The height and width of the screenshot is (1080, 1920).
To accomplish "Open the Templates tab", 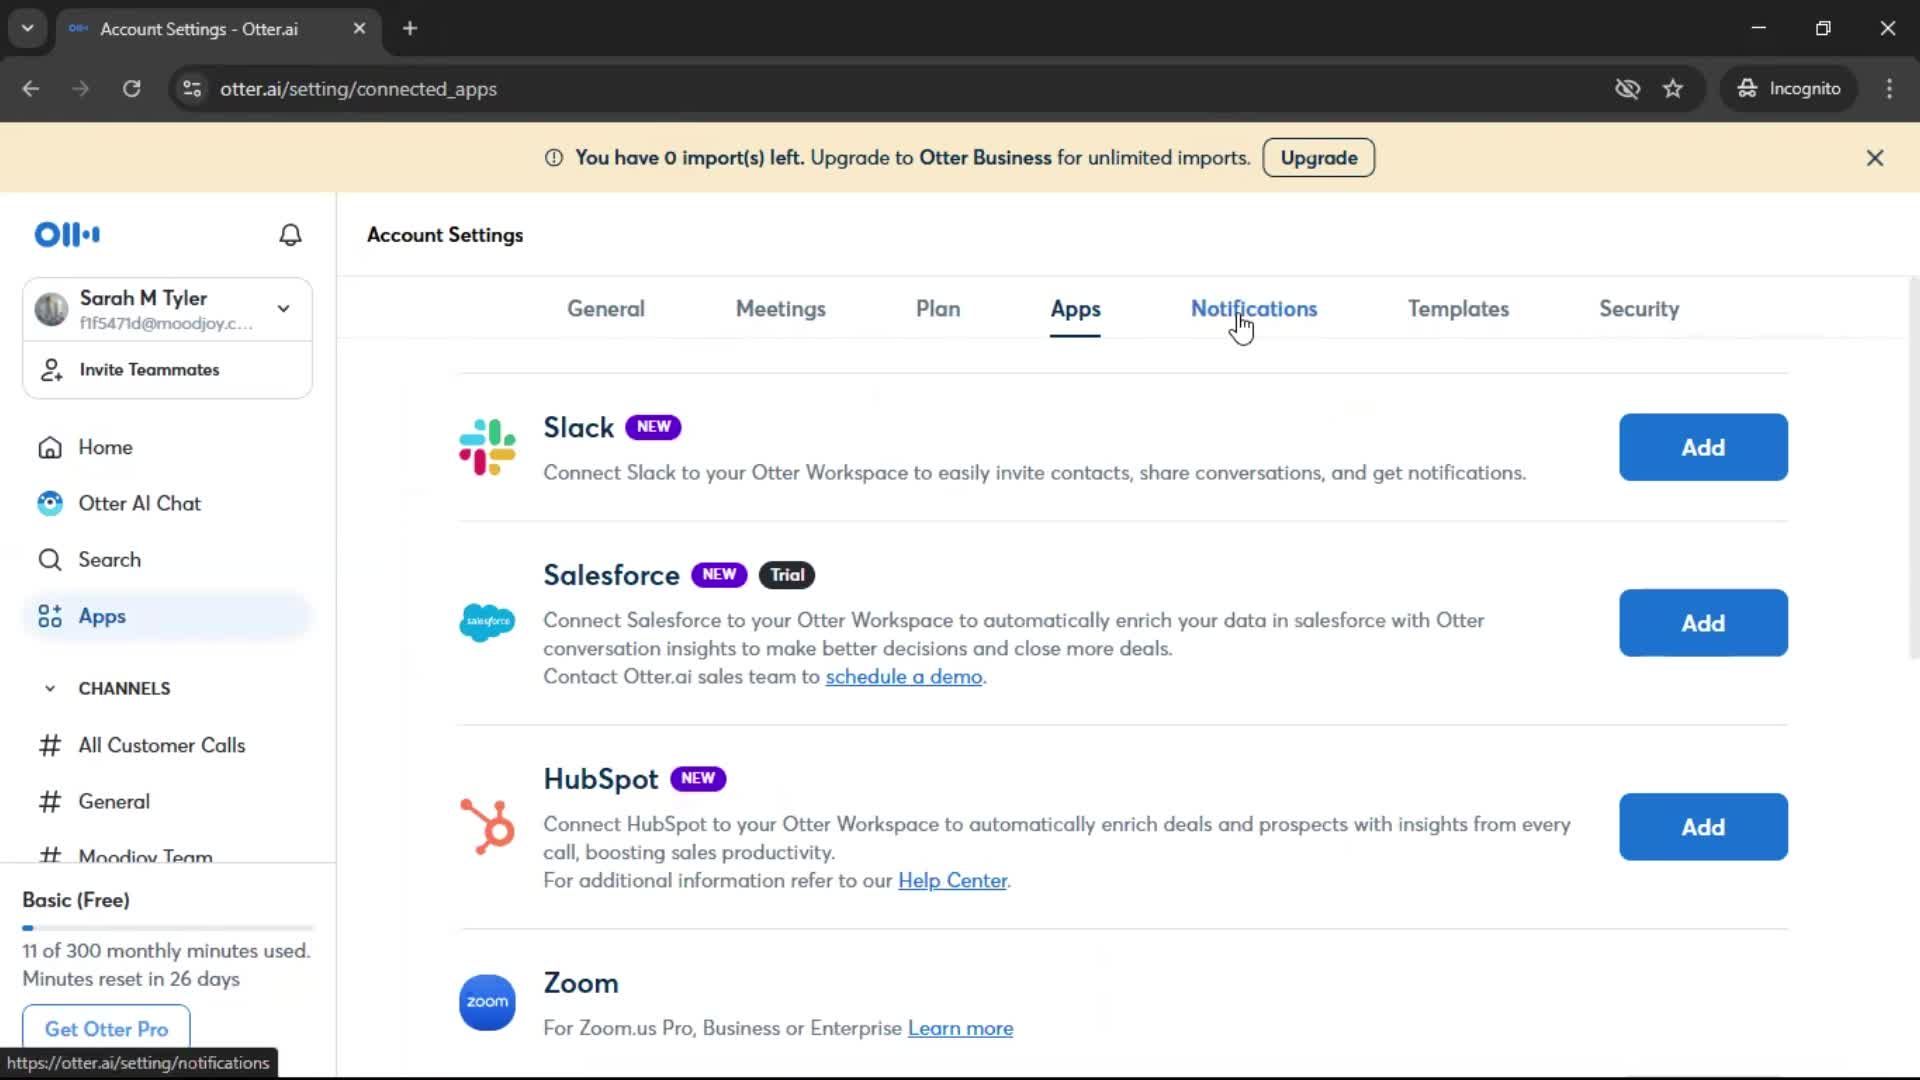I will click(1458, 309).
